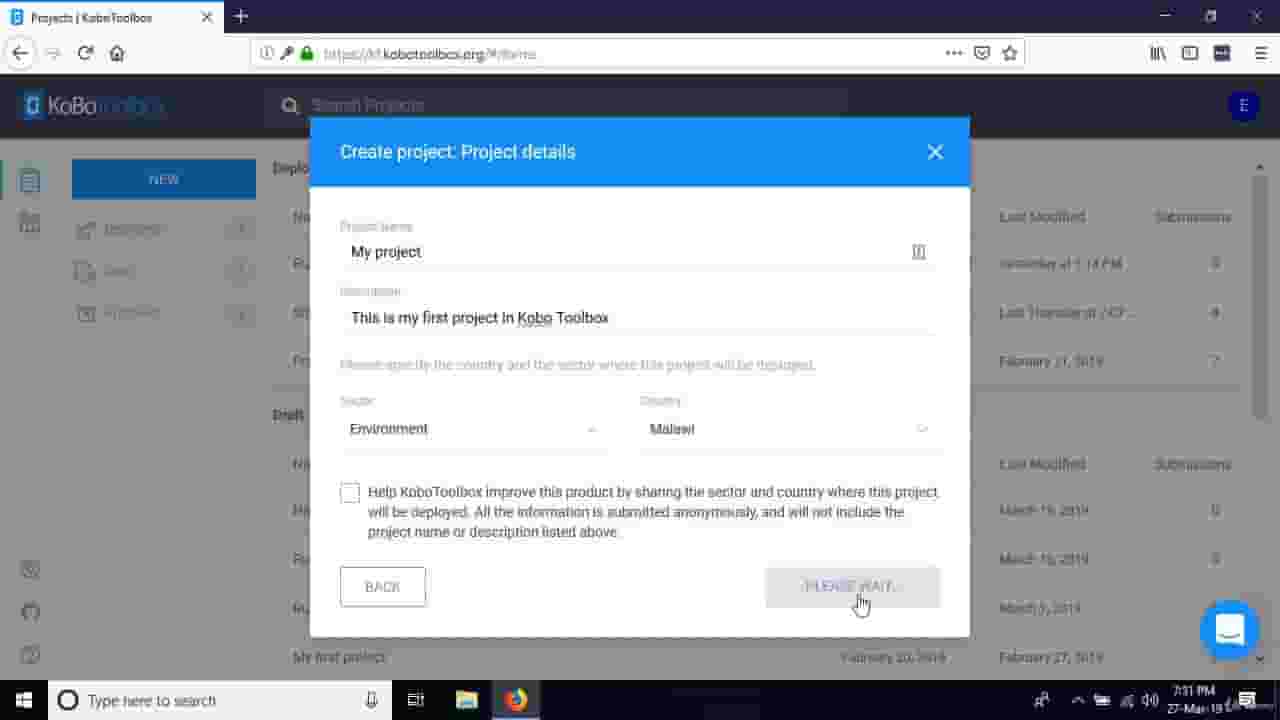
Task: Click the Firefox home icon
Action: [117, 53]
